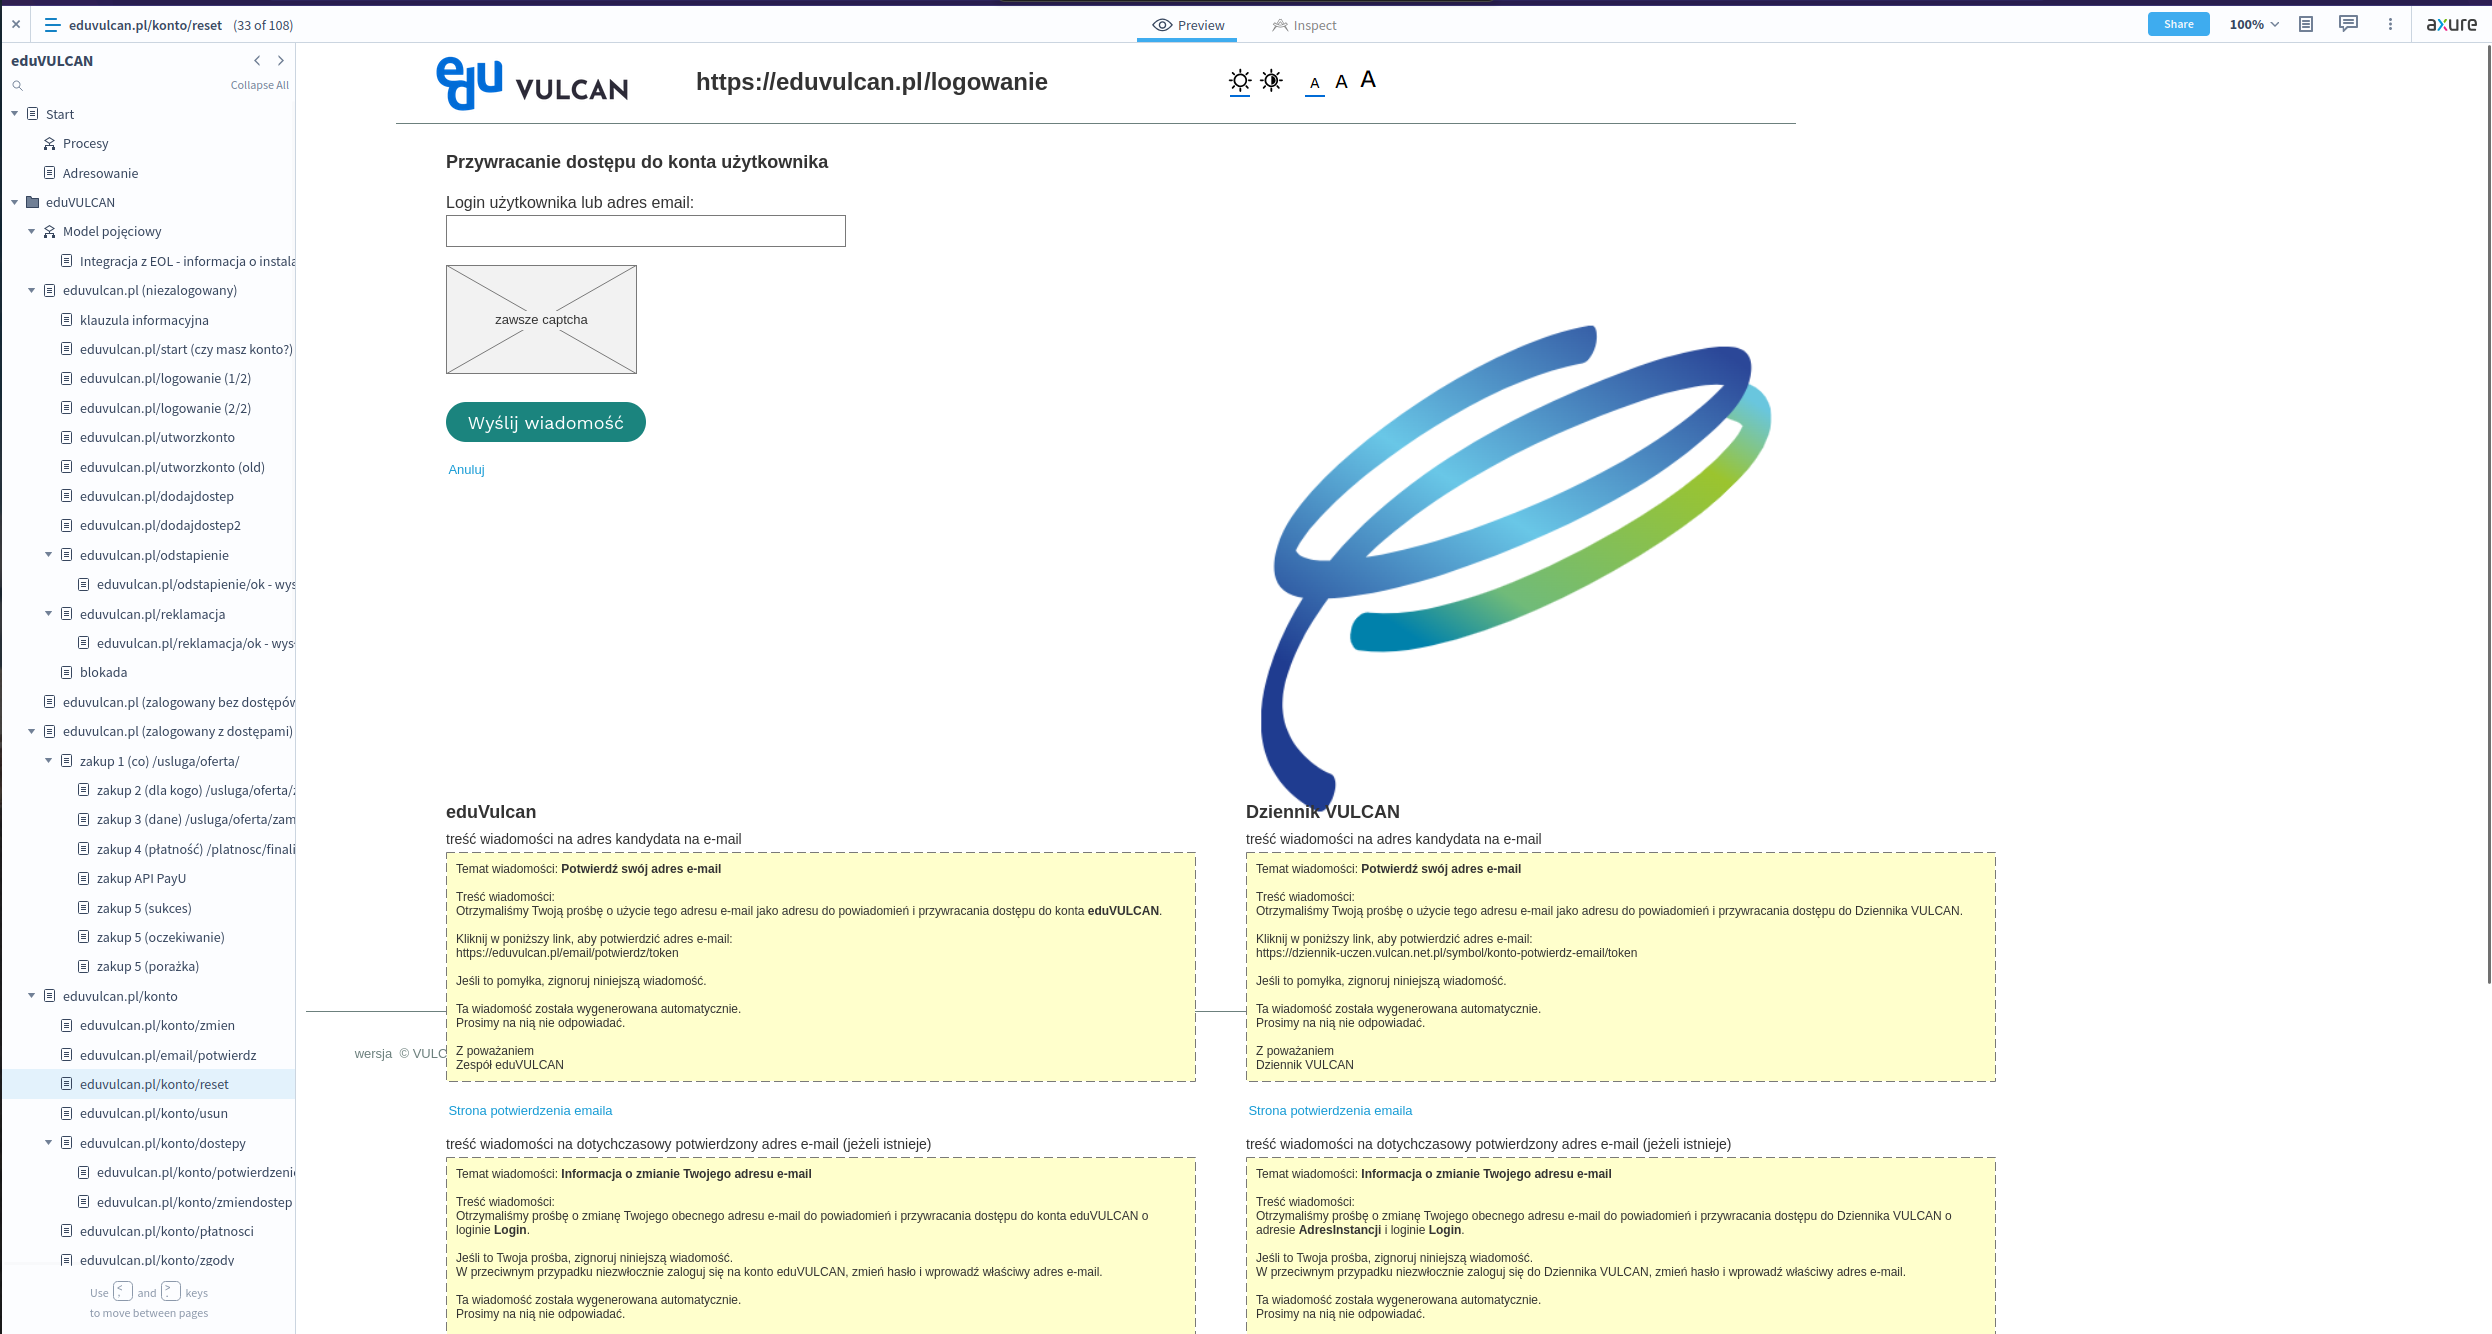
Task: Click the next page arrow in sitemap
Action: pos(281,61)
